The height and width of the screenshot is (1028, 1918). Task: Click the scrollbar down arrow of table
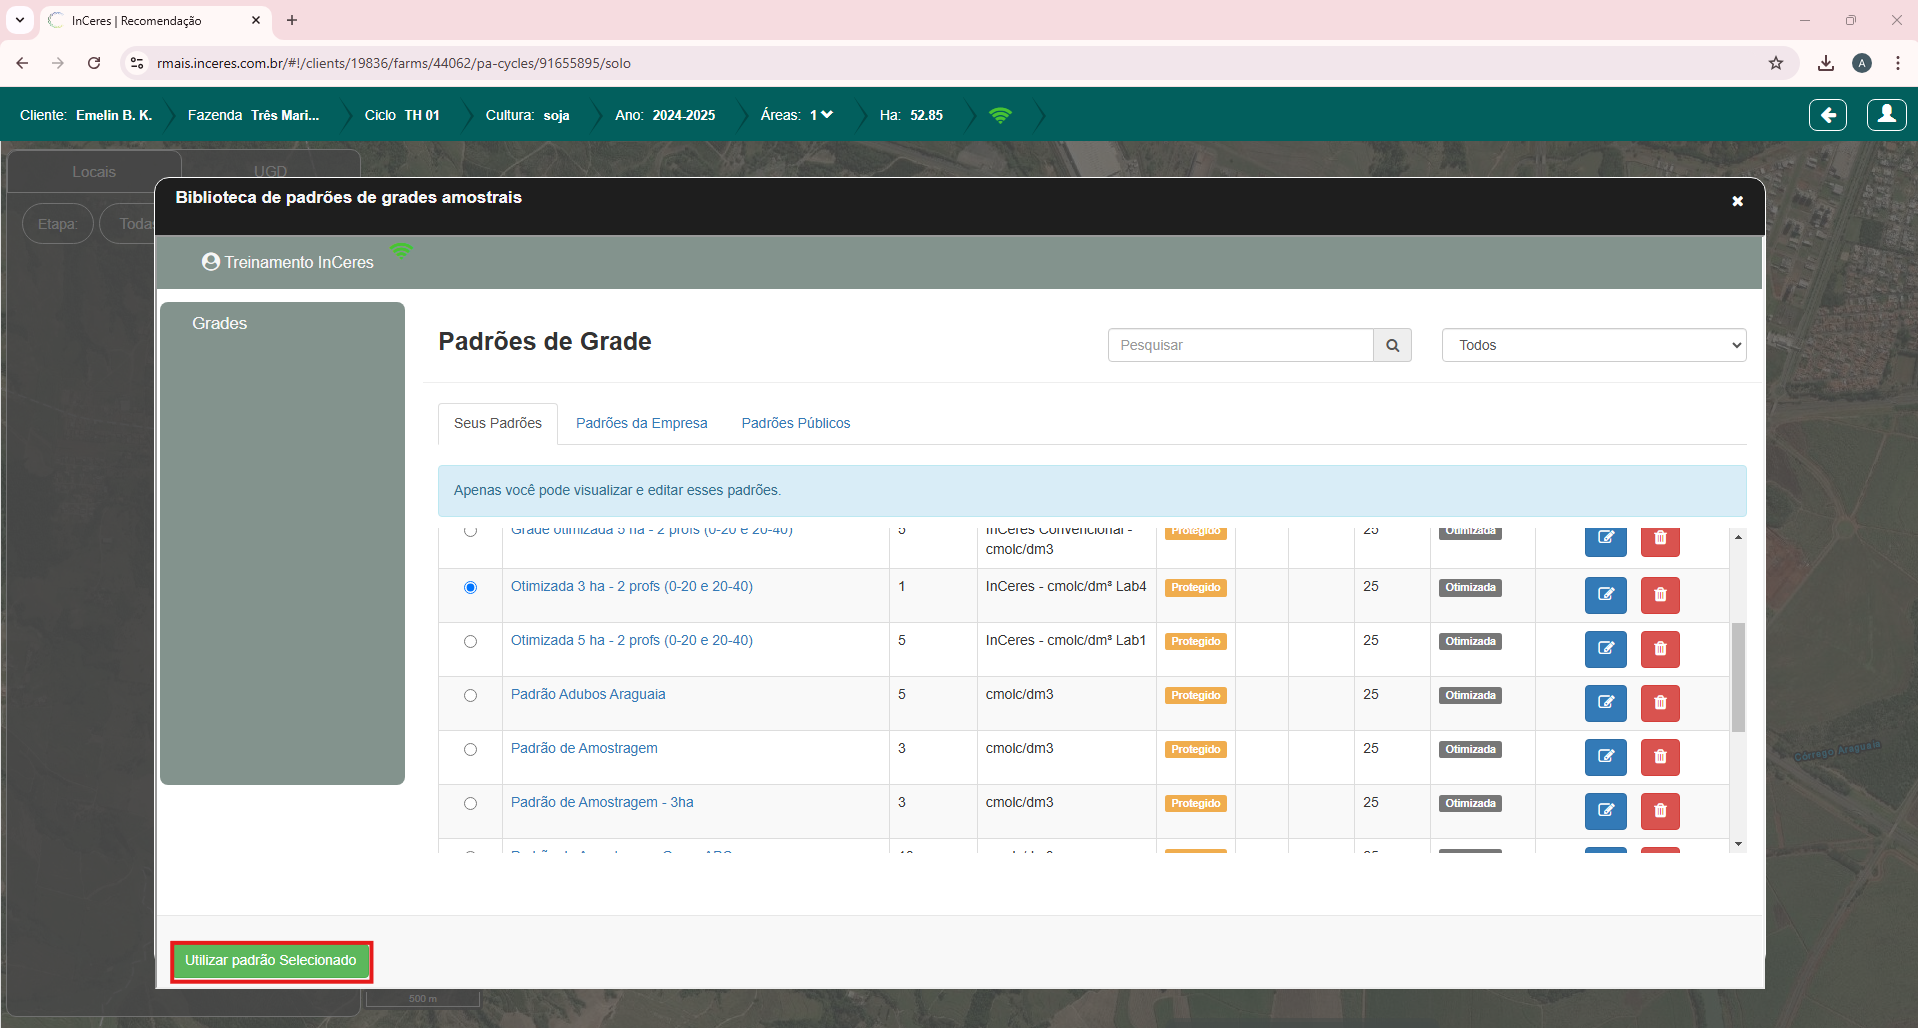point(1738,844)
